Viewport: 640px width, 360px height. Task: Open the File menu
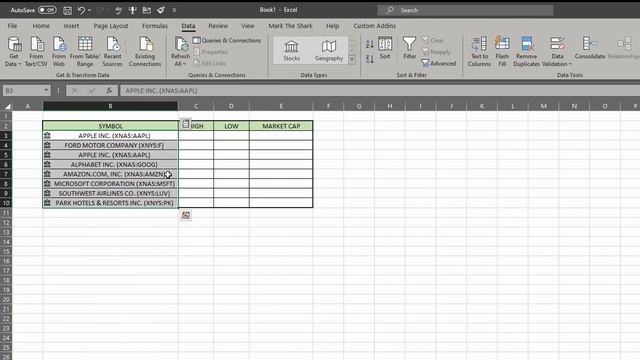click(x=13, y=26)
